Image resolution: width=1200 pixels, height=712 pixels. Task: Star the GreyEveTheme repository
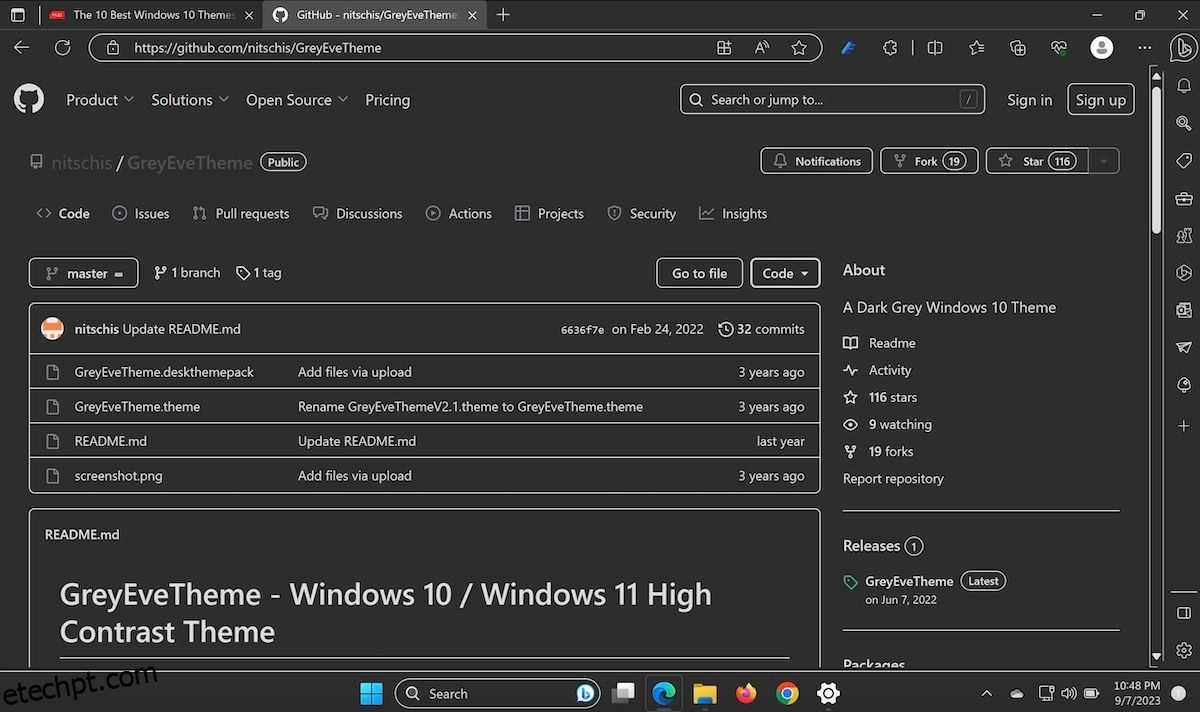(x=1036, y=161)
